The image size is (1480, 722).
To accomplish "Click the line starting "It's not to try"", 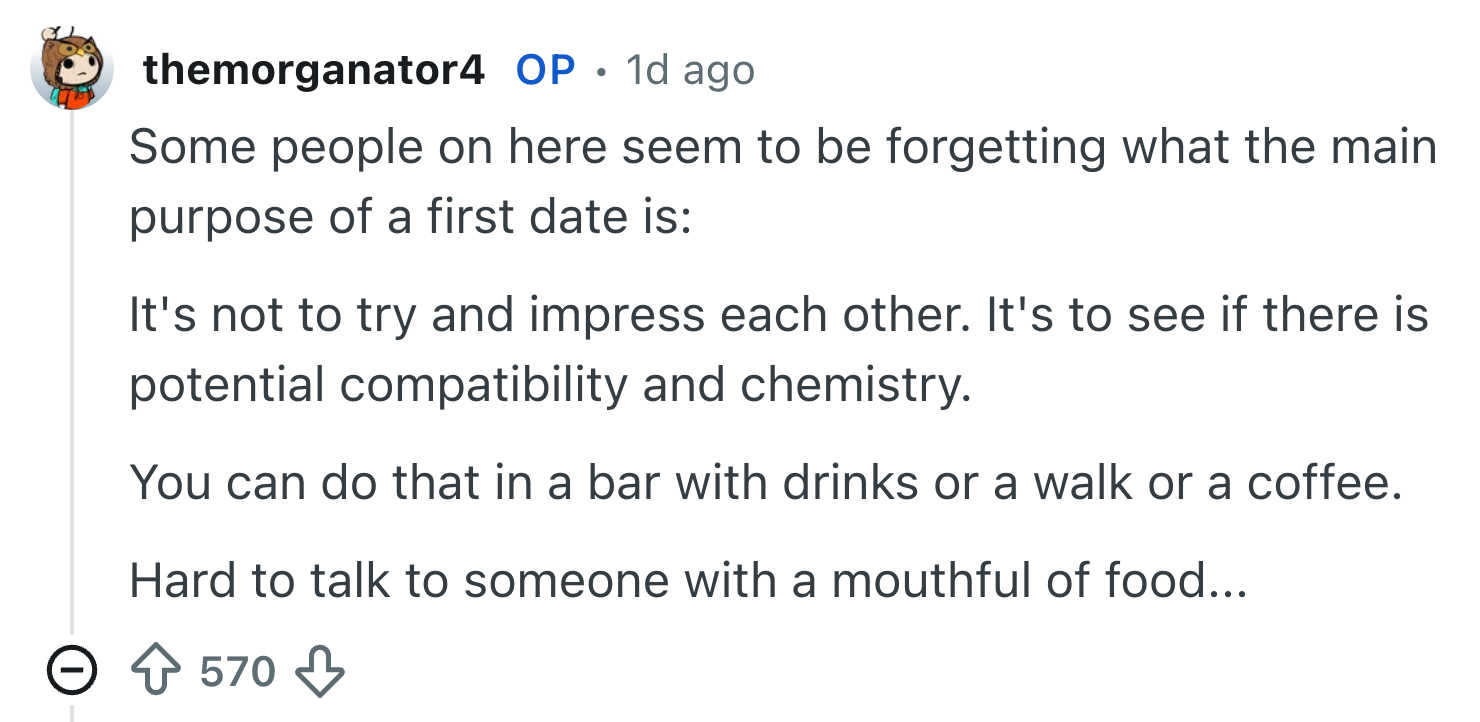I will click(x=778, y=316).
